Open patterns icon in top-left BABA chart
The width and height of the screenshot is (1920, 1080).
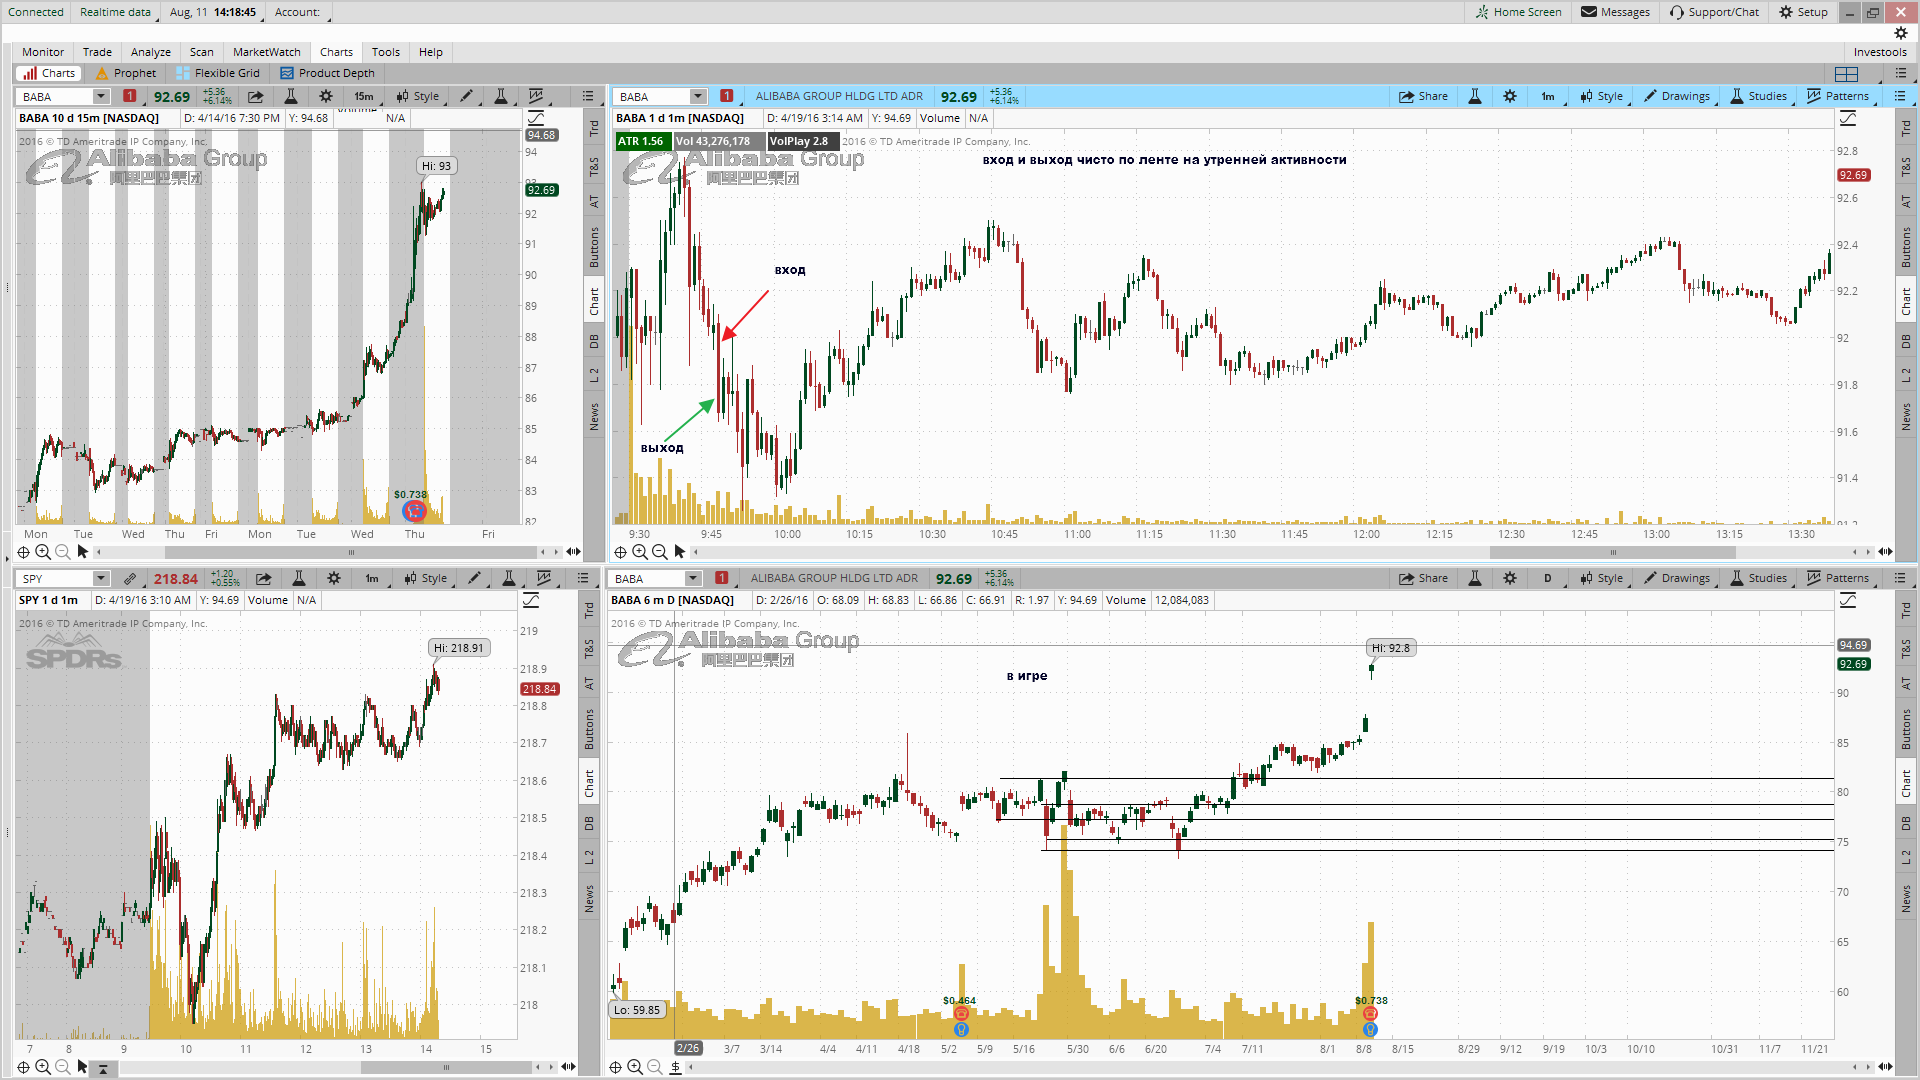pyautogui.click(x=537, y=96)
